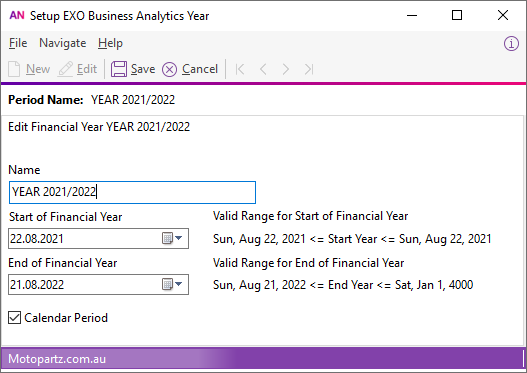The image size is (527, 373).
Task: Click the Save floppy disk icon
Action: click(119, 69)
